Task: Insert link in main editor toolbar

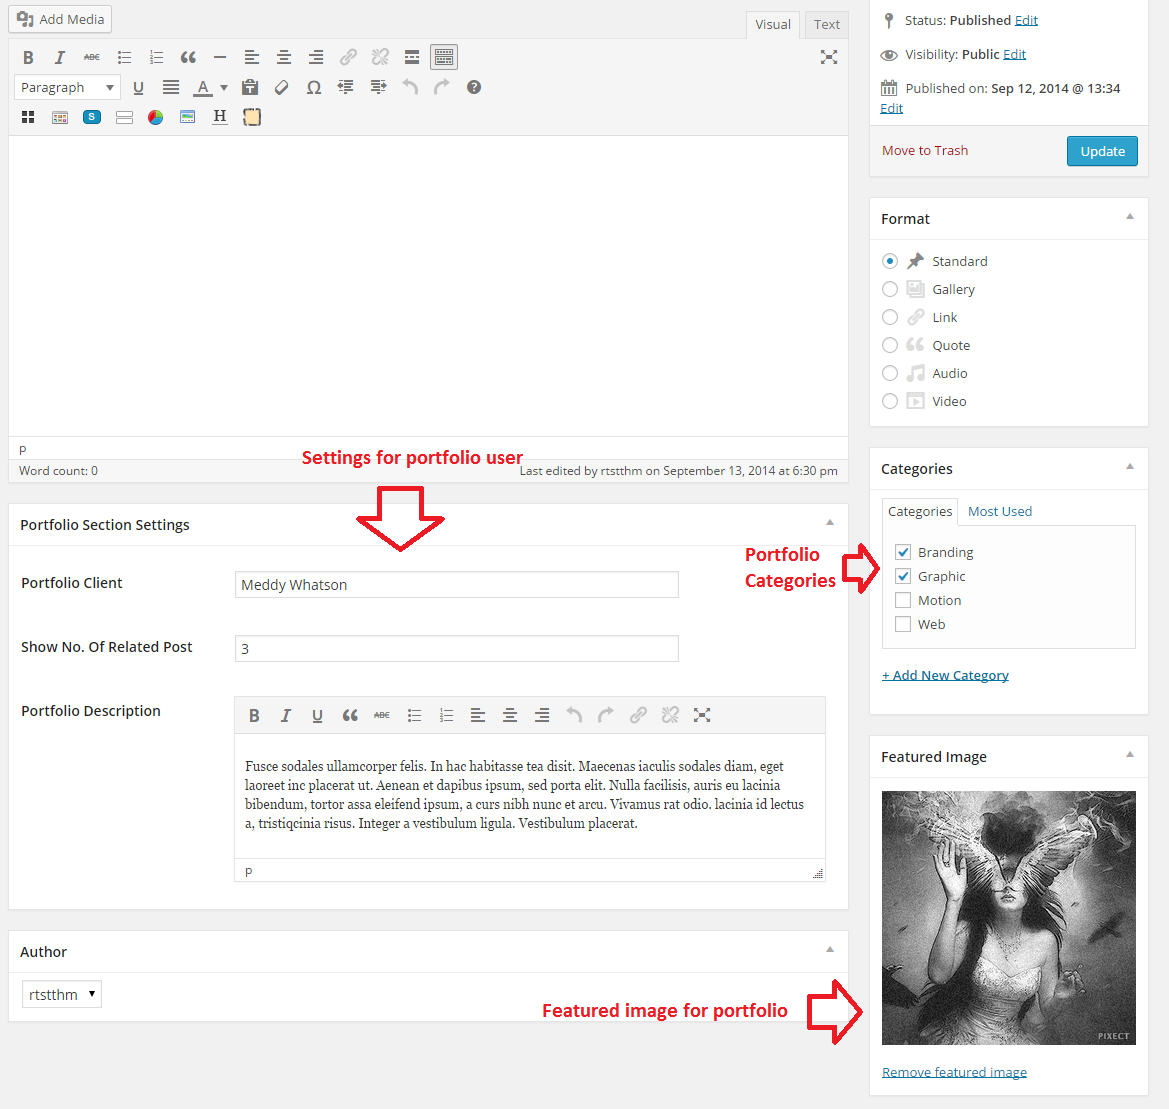Action: [x=348, y=57]
